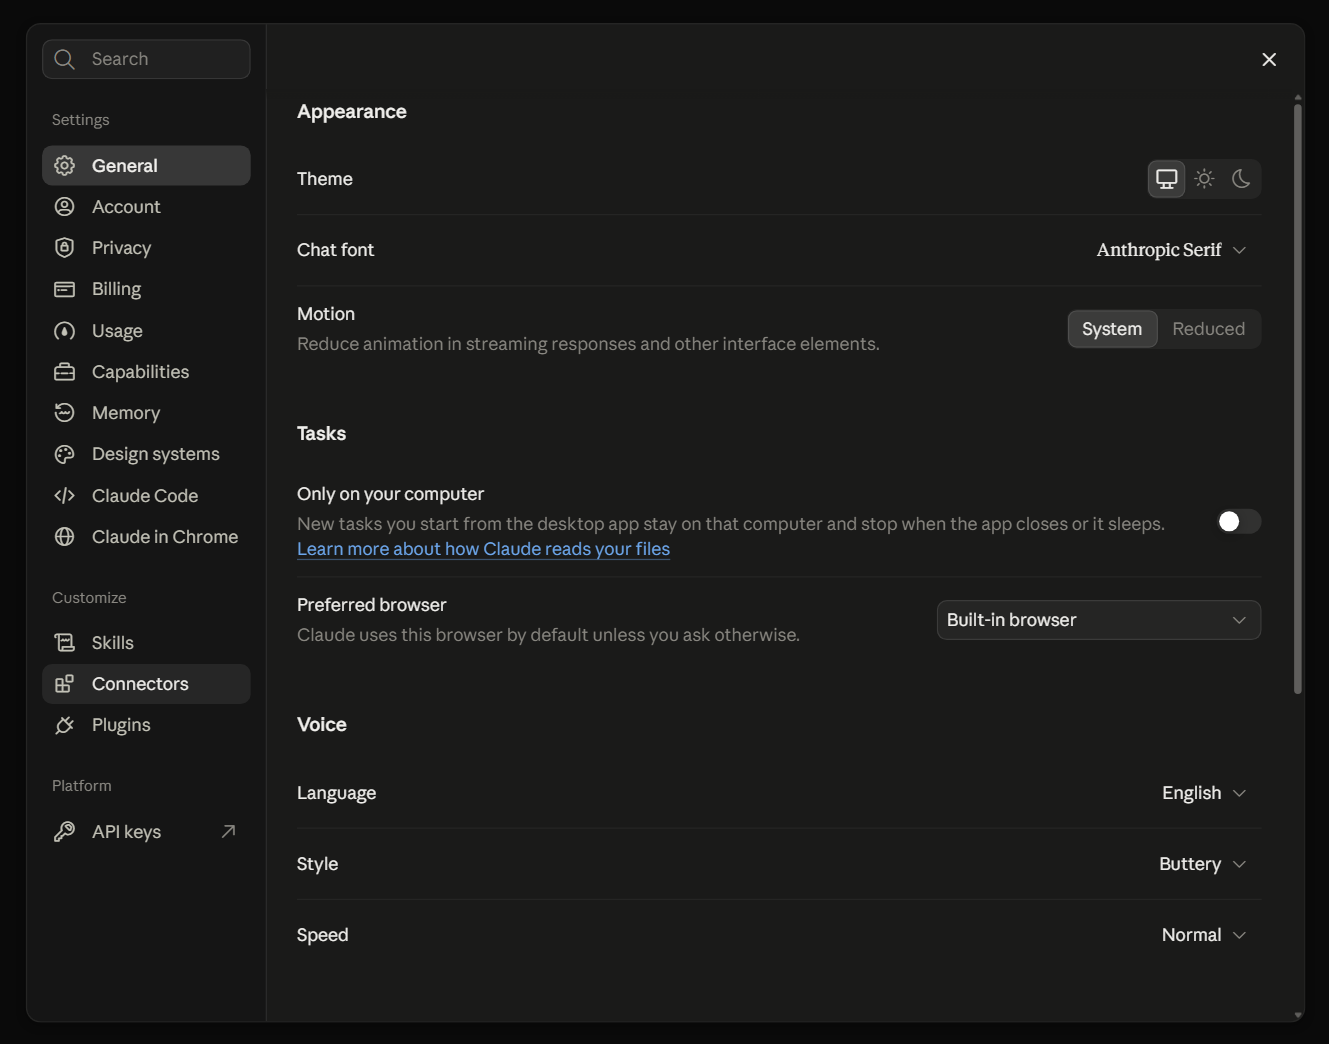Image resolution: width=1329 pixels, height=1044 pixels.
Task: Click the Connectors blocks icon
Action: 65,683
